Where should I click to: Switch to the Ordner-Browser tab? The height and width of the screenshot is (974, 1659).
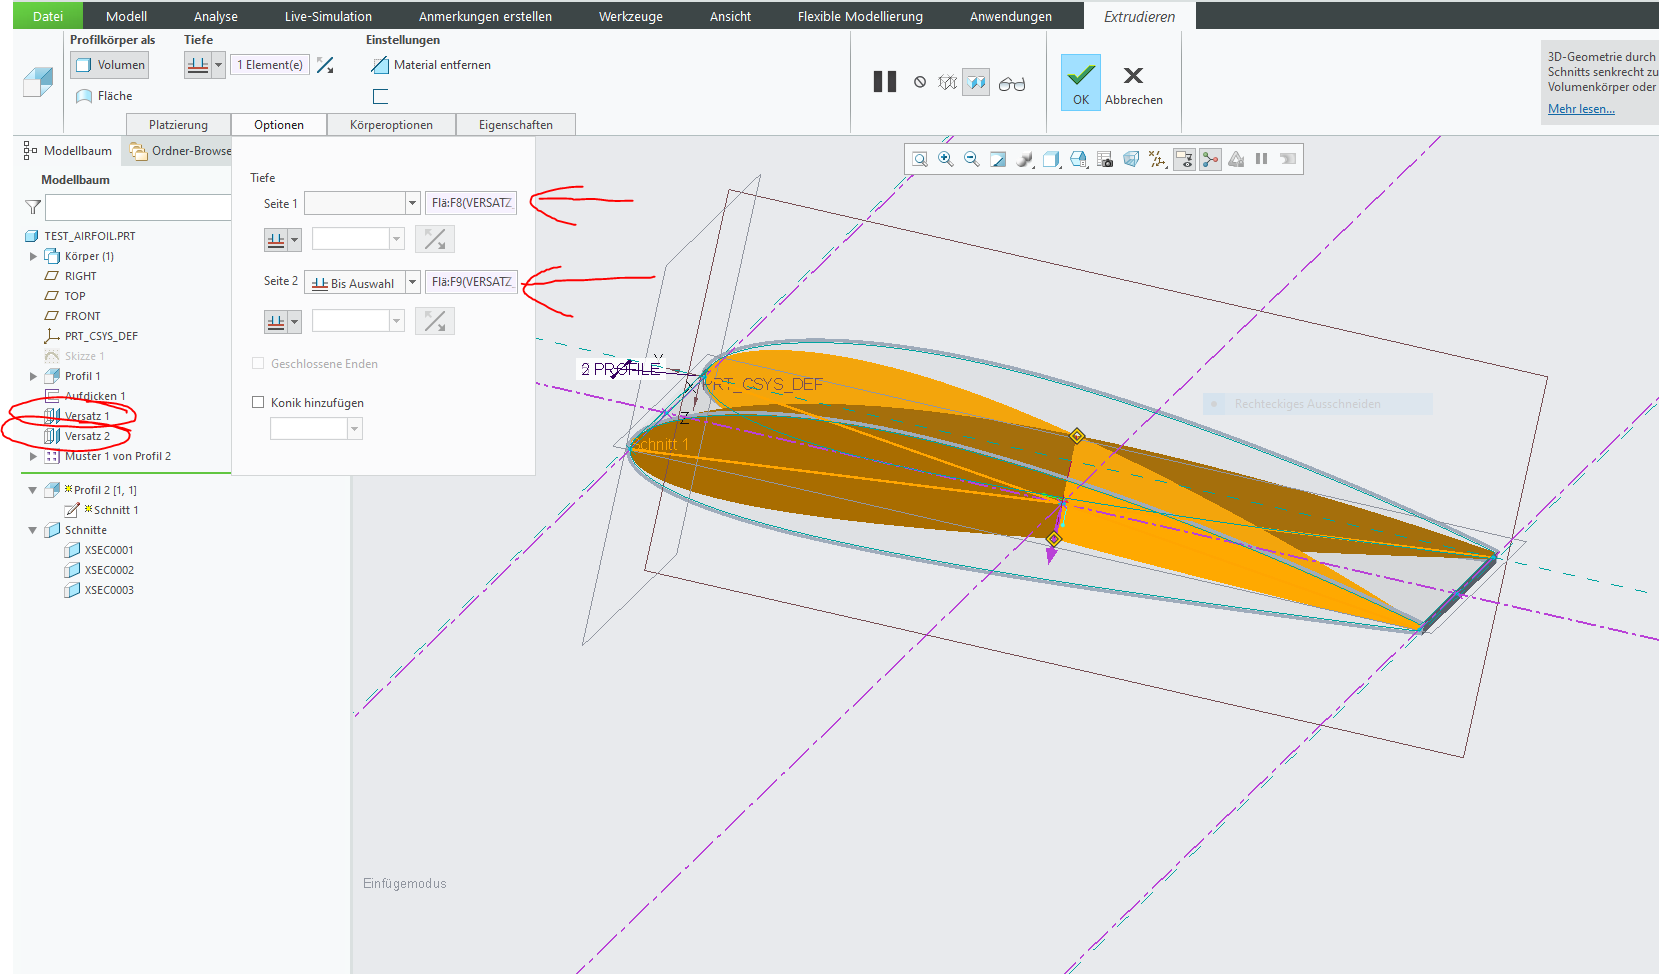[x=181, y=151]
